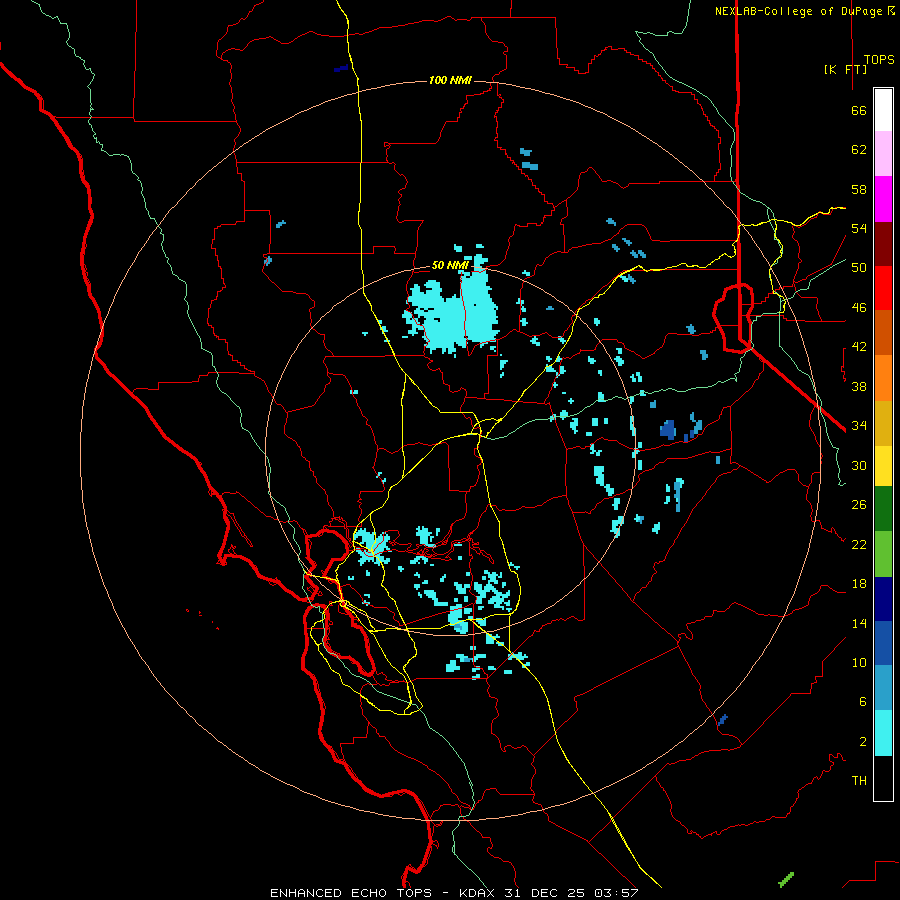Click the legend value 34

pos(859,425)
